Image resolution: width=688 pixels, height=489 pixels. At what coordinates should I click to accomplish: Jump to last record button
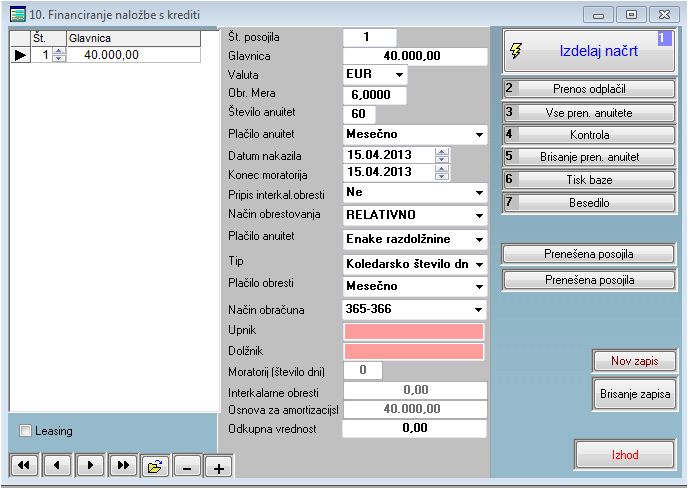(x=124, y=465)
